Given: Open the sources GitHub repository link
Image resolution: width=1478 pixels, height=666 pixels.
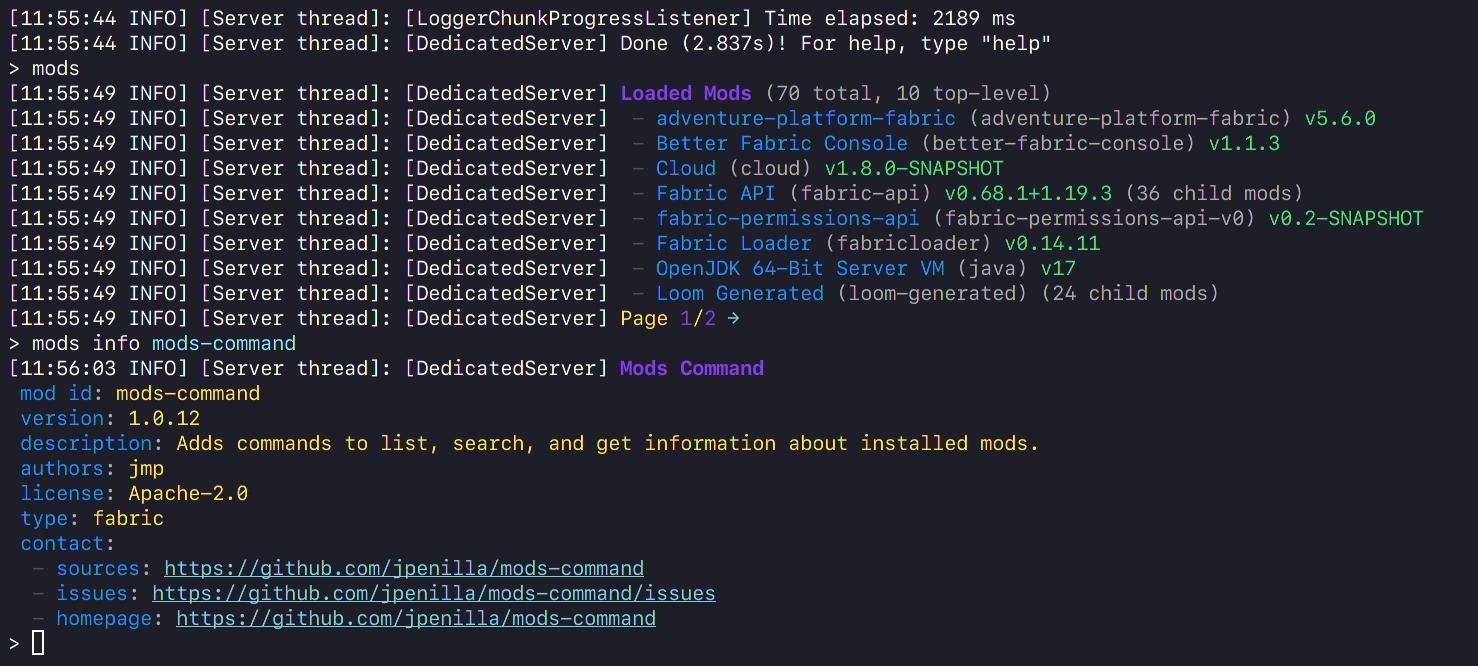Looking at the screenshot, I should coord(403,569).
